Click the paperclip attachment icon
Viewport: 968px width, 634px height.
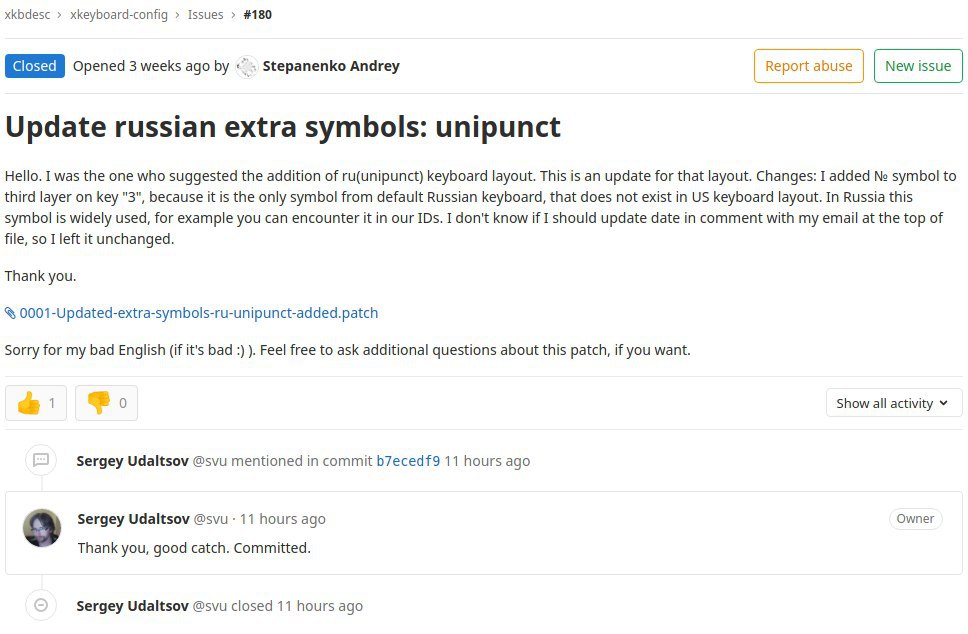click(10, 313)
